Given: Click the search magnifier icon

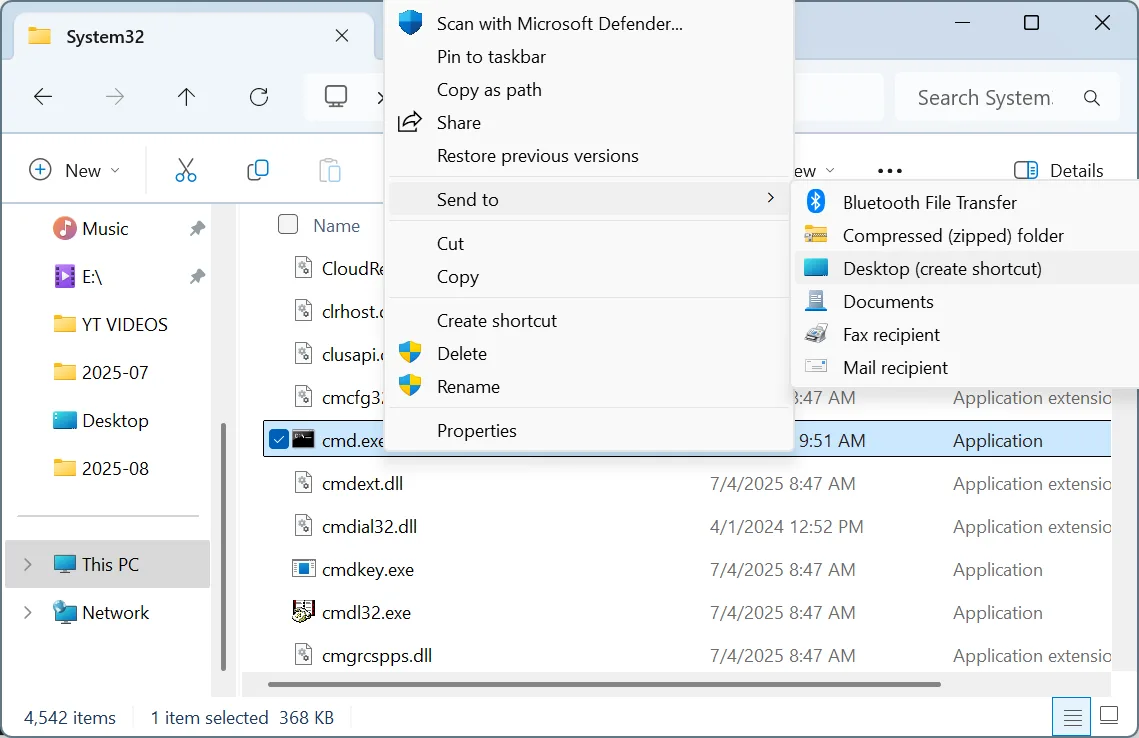Looking at the screenshot, I should pos(1092,97).
